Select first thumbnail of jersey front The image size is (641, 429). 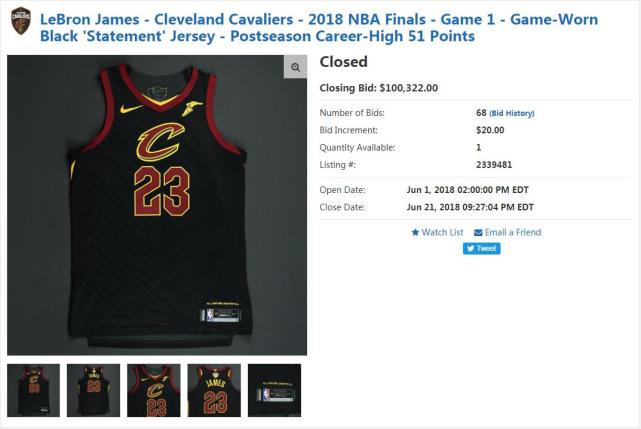tap(34, 391)
